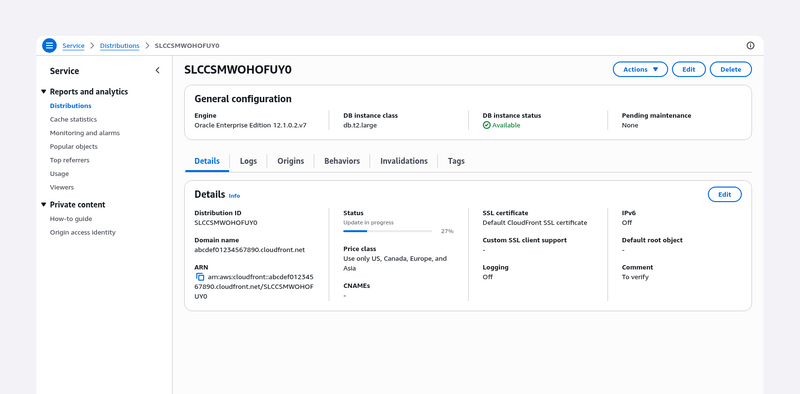This screenshot has width=800, height=394.
Task: Click Edit in the Details panel
Action: tap(724, 194)
